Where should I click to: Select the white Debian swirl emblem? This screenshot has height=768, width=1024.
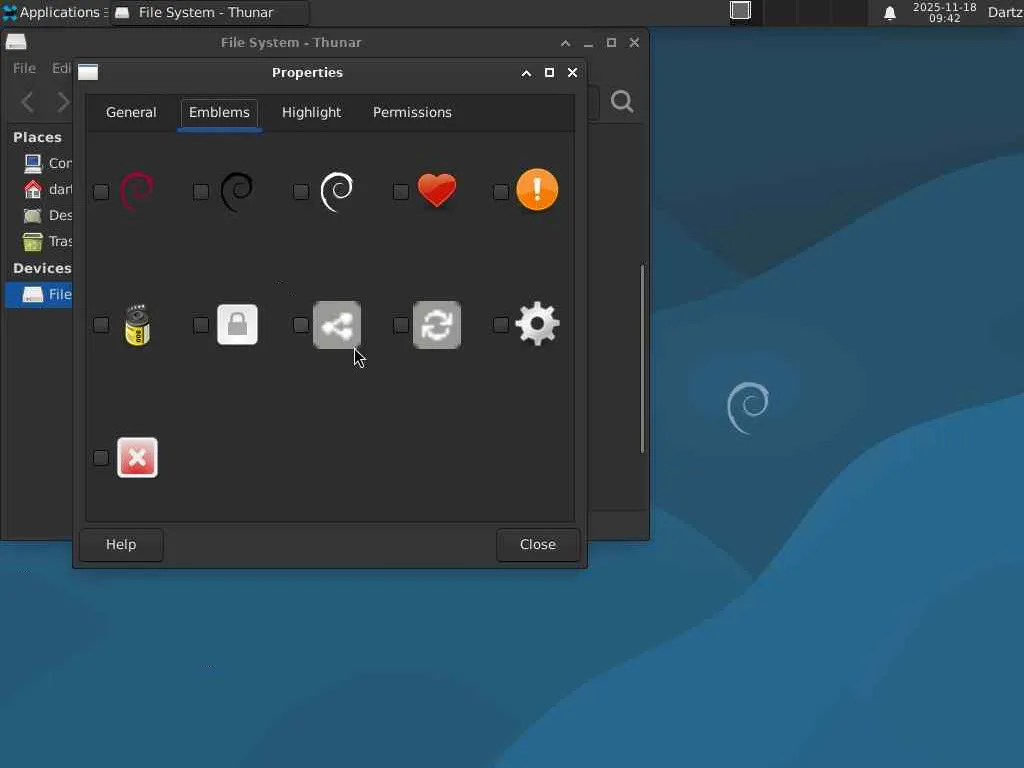(x=337, y=191)
